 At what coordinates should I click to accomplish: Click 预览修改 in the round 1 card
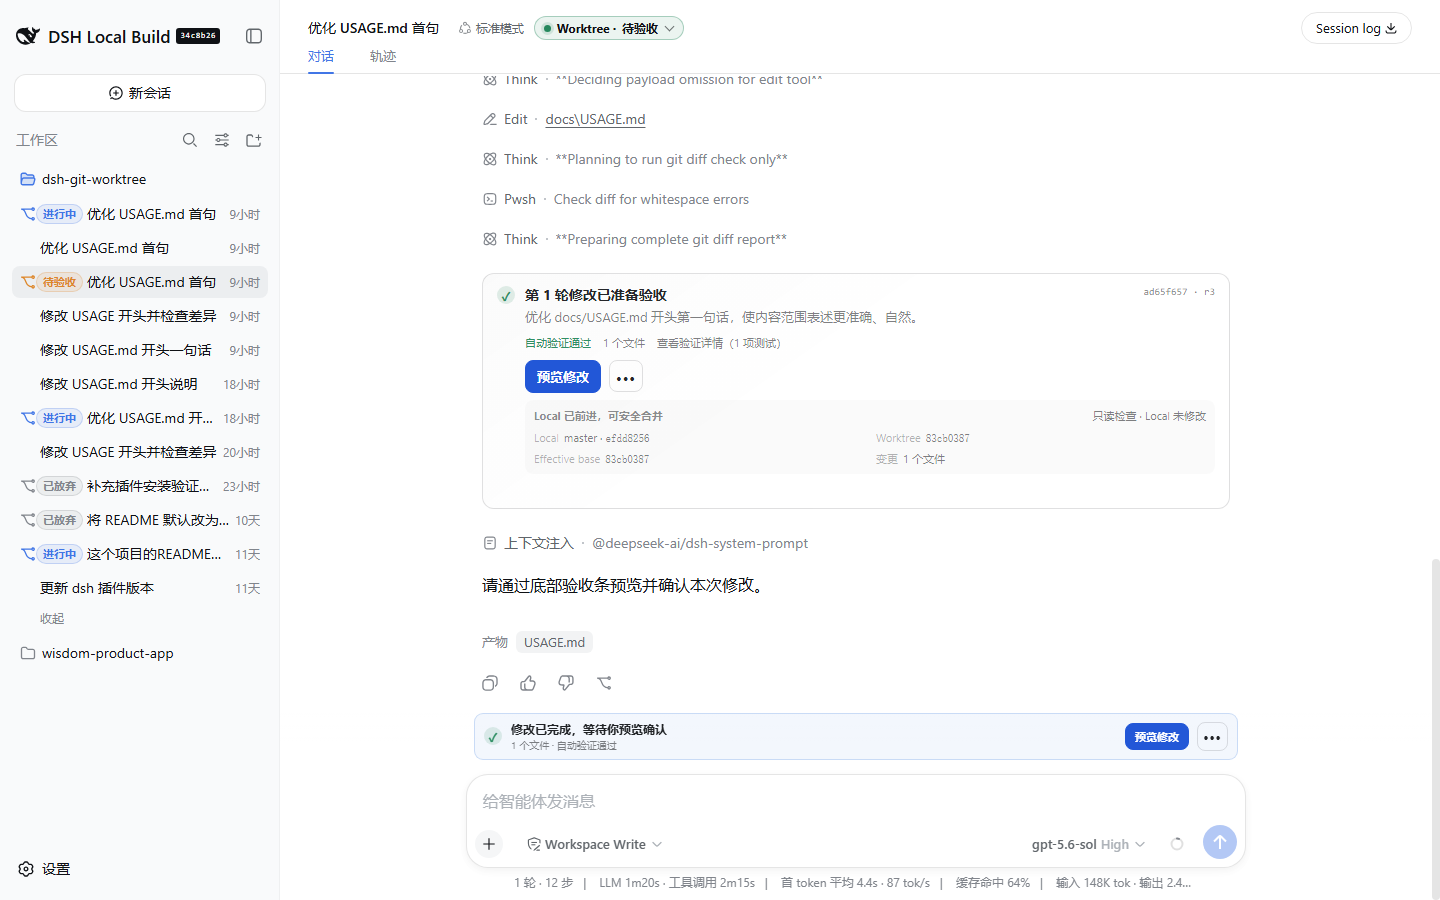coord(563,377)
